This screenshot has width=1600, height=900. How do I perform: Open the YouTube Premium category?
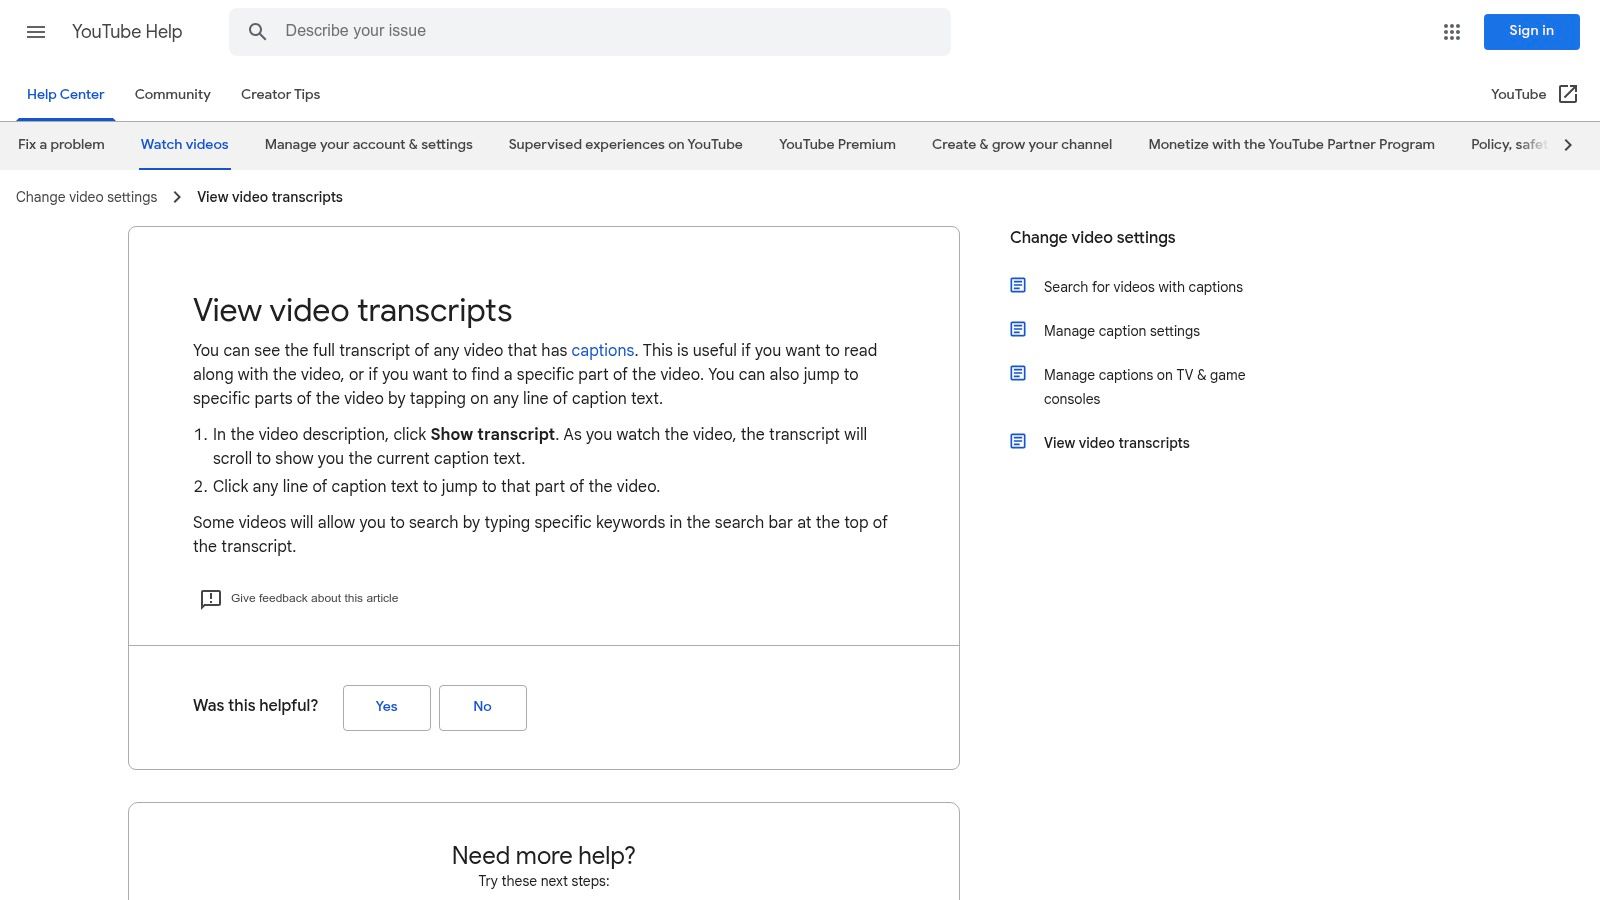836,144
